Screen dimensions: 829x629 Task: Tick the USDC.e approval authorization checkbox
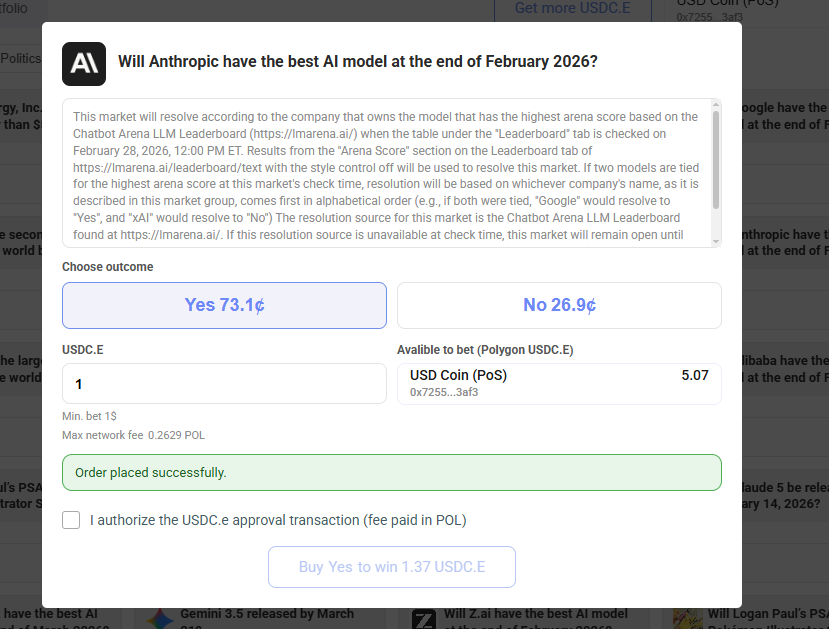(71, 520)
